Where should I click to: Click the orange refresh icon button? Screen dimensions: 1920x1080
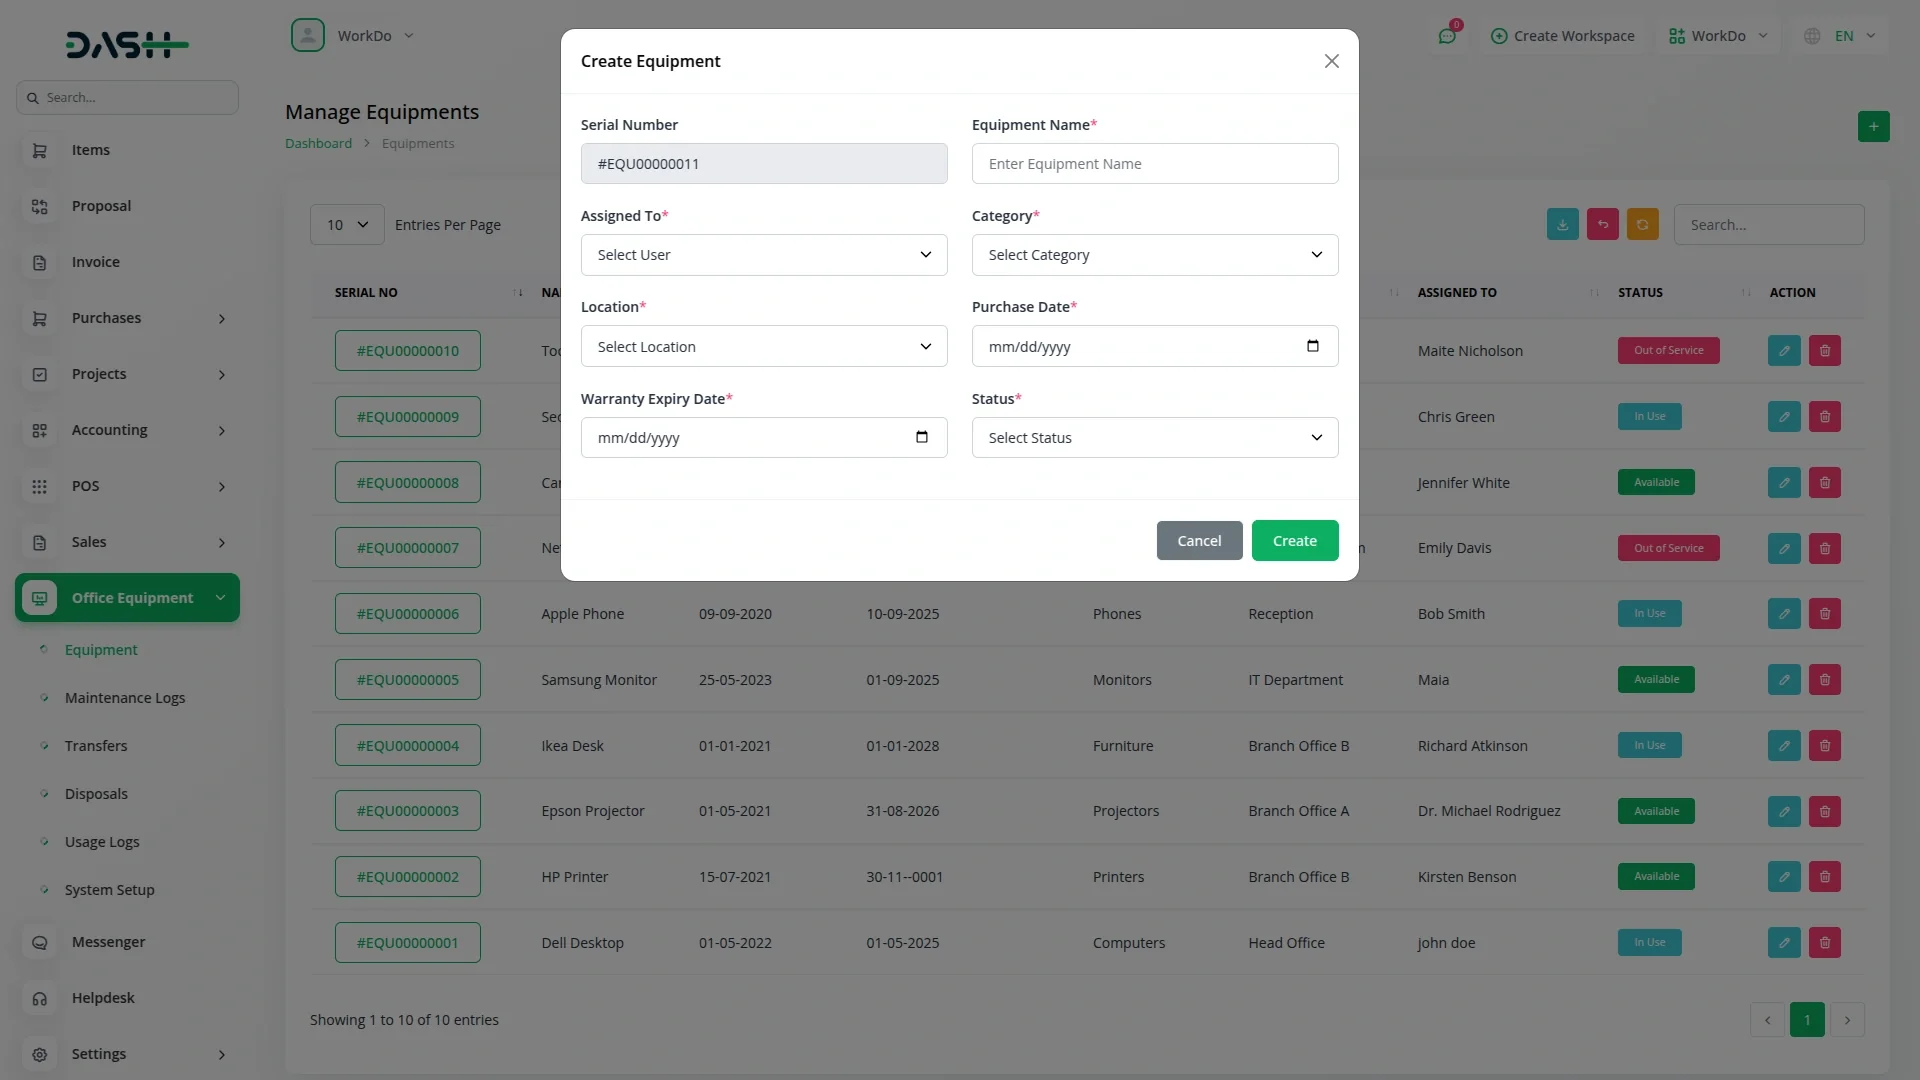click(x=1642, y=224)
